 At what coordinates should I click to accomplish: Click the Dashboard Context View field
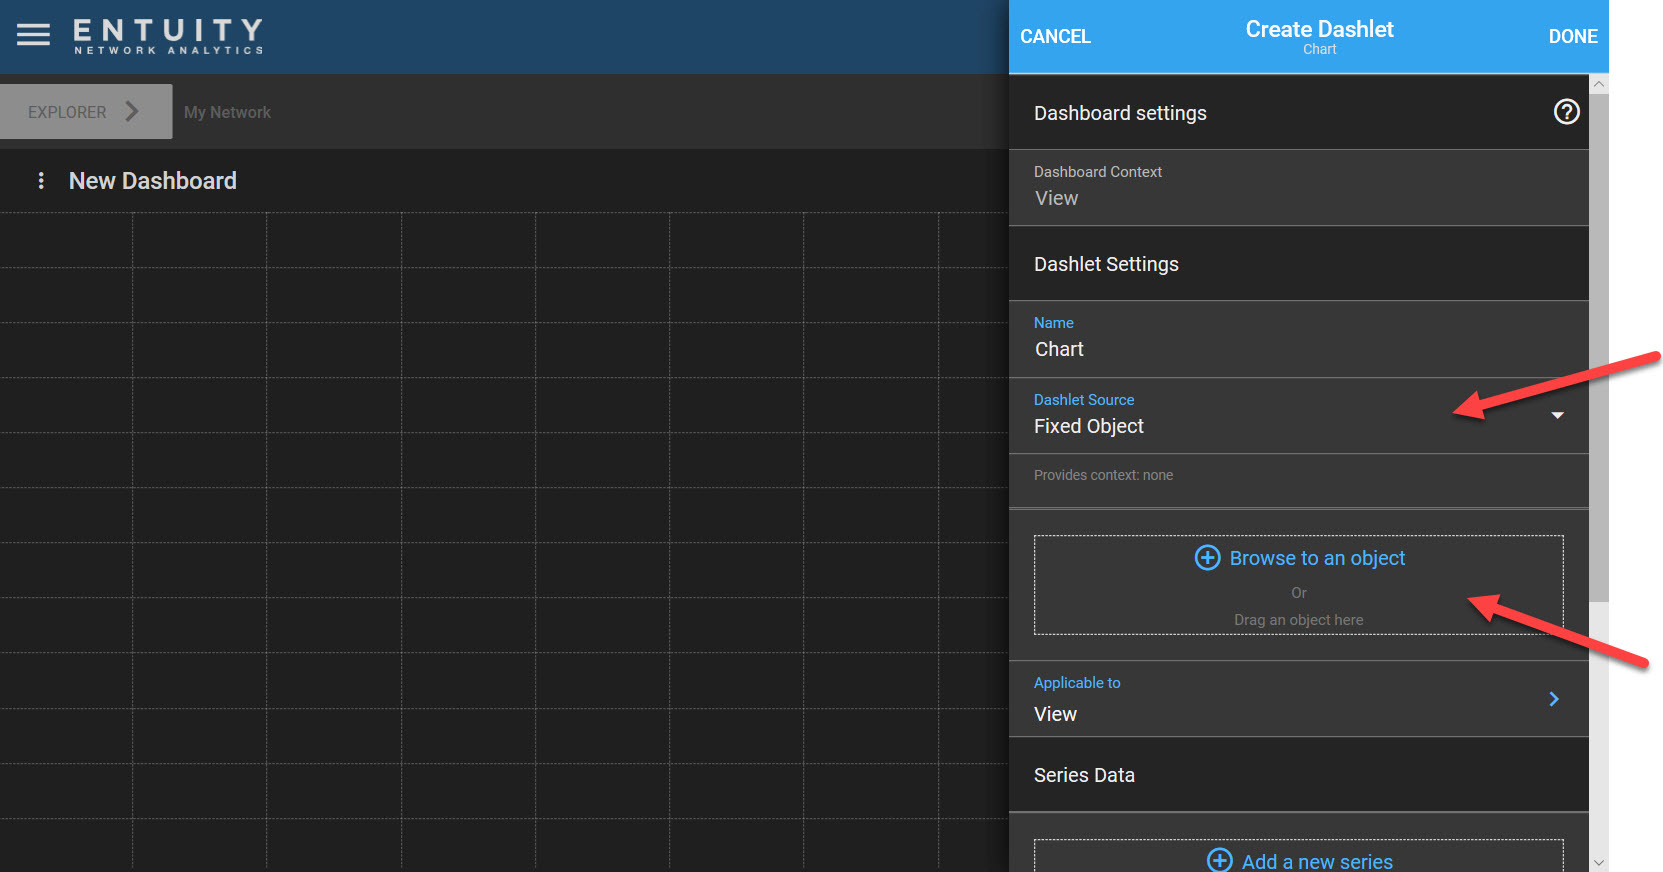click(1057, 199)
